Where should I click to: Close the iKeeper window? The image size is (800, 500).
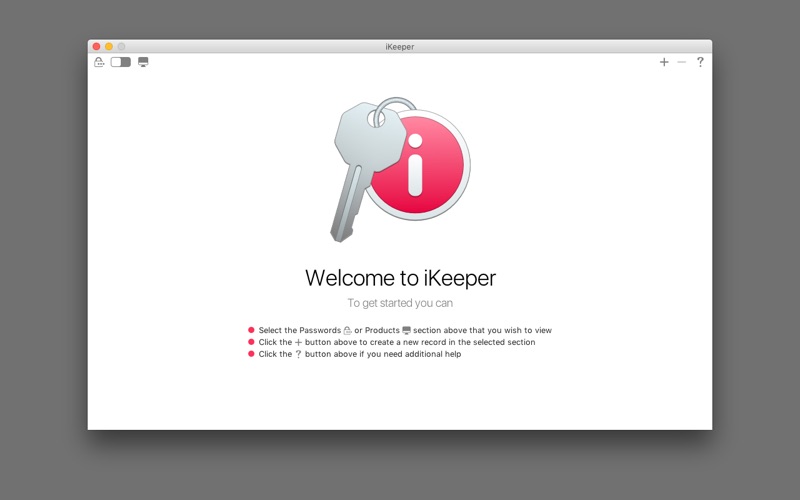(x=96, y=46)
